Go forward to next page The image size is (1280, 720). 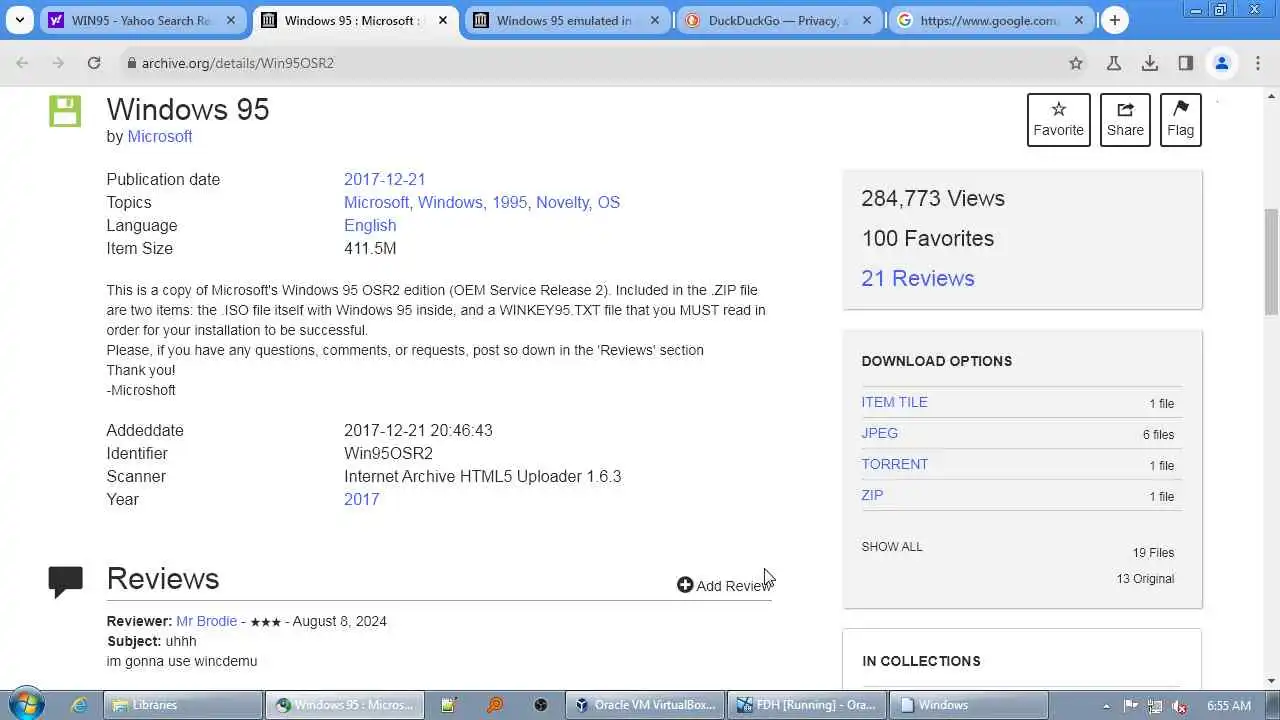58,63
